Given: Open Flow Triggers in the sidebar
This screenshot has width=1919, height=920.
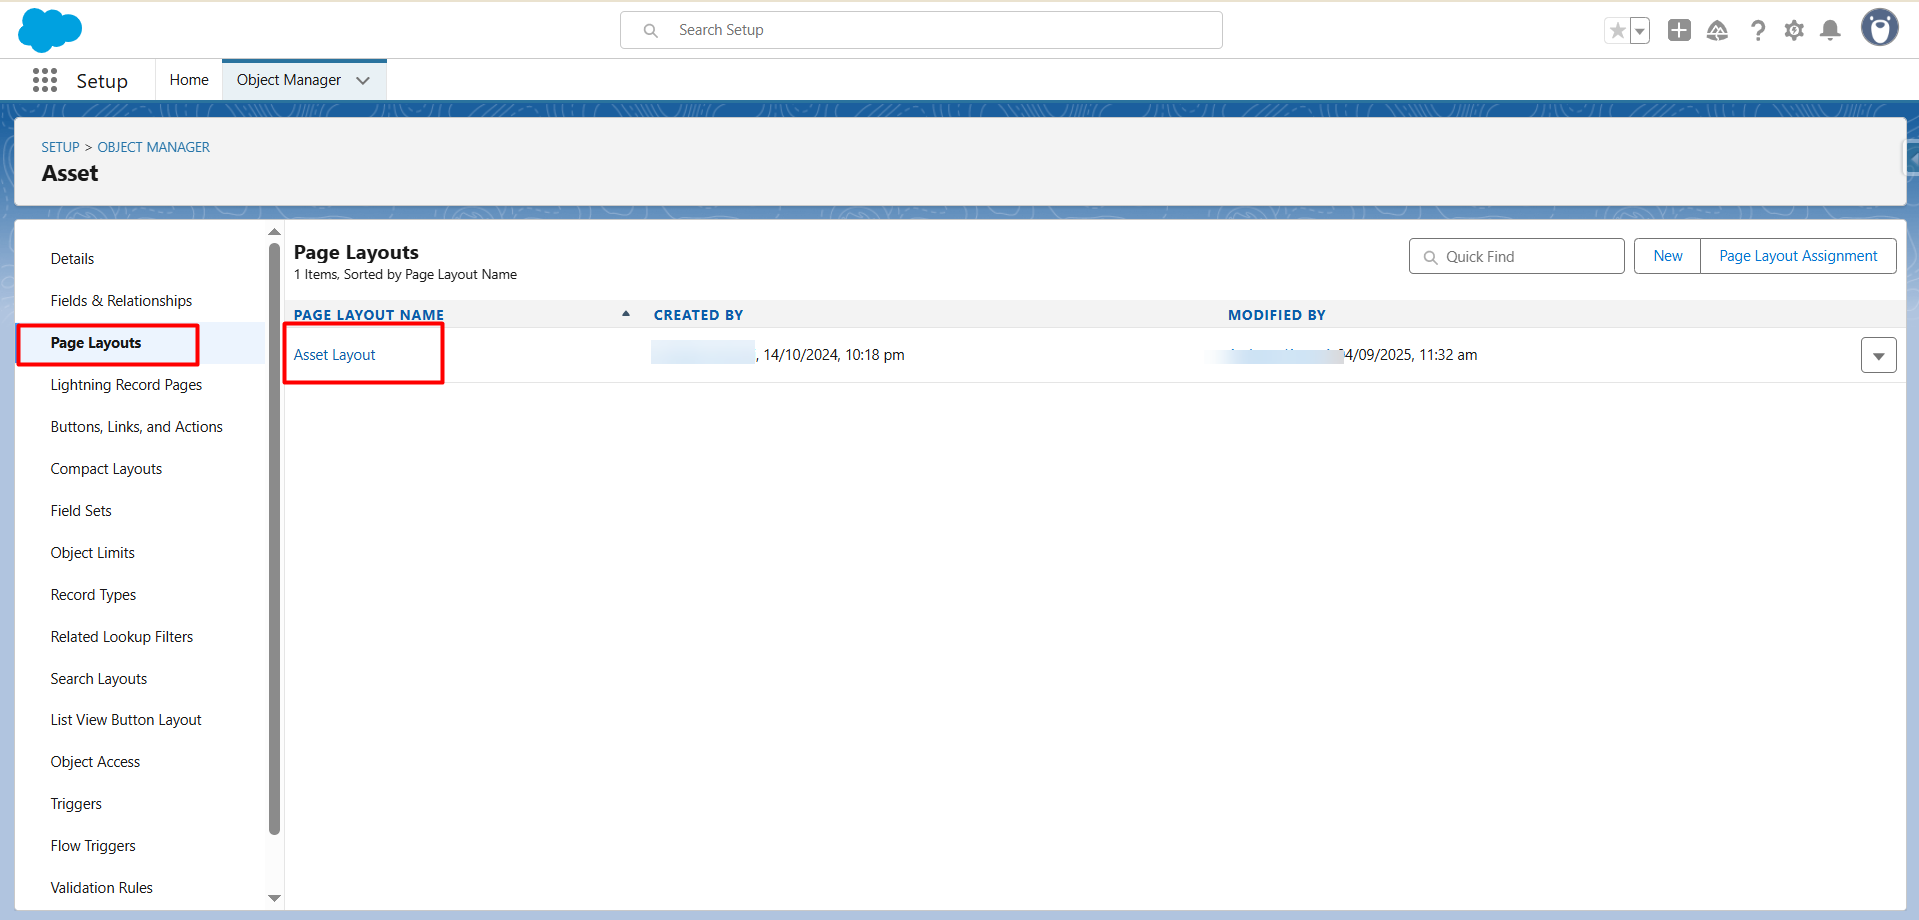Looking at the screenshot, I should tap(93, 846).
